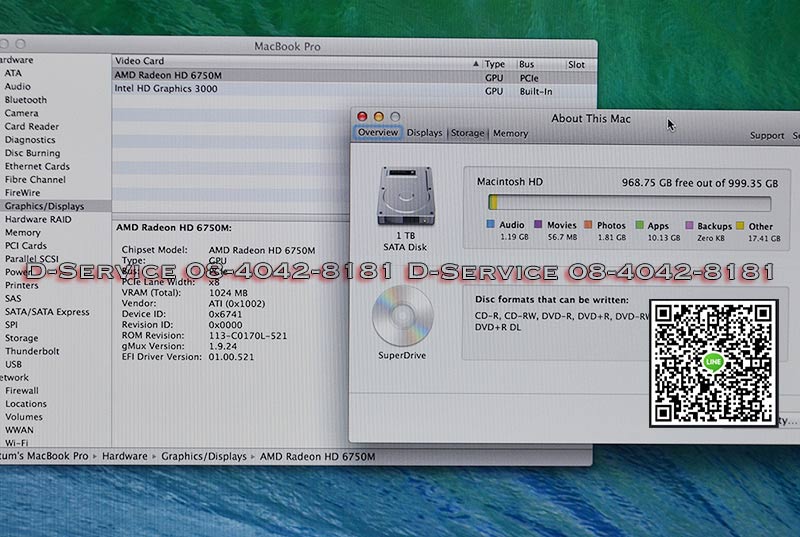Click the Photos orange legend swatch
This screenshot has width=800, height=537.
(588, 224)
